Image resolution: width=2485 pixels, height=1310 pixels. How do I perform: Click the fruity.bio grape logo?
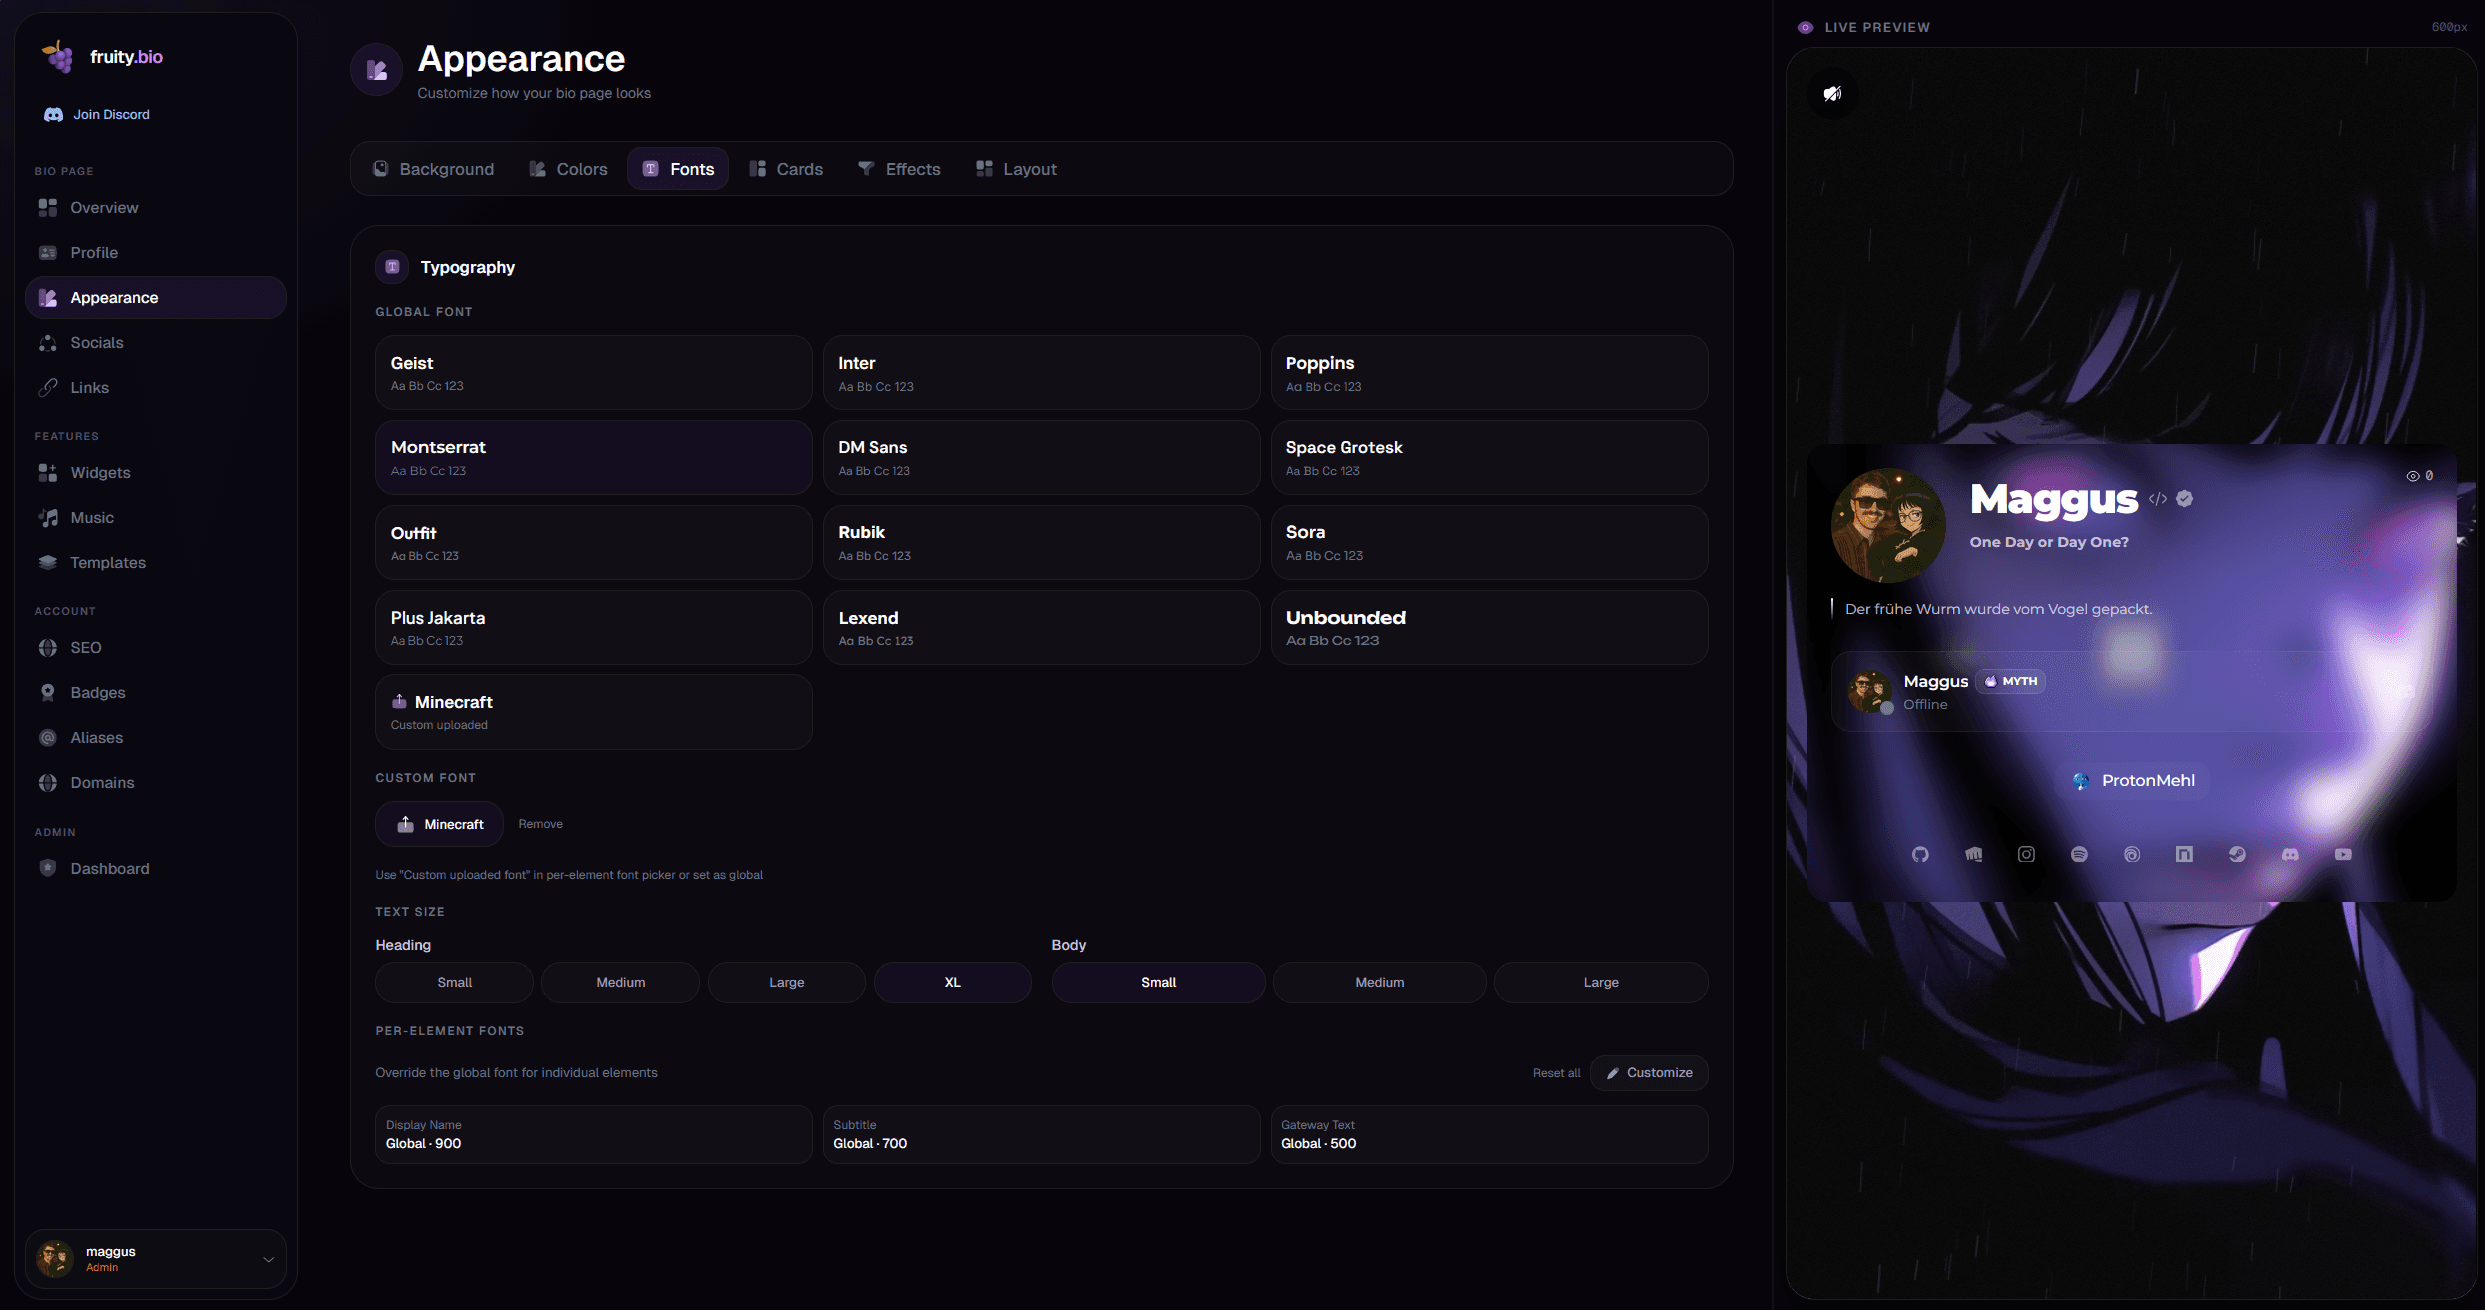[57, 56]
